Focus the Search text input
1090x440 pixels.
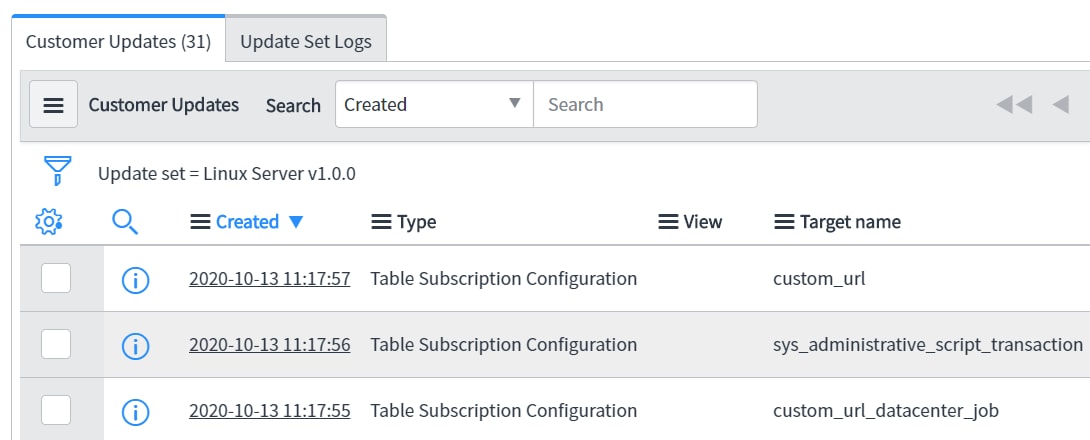click(645, 104)
